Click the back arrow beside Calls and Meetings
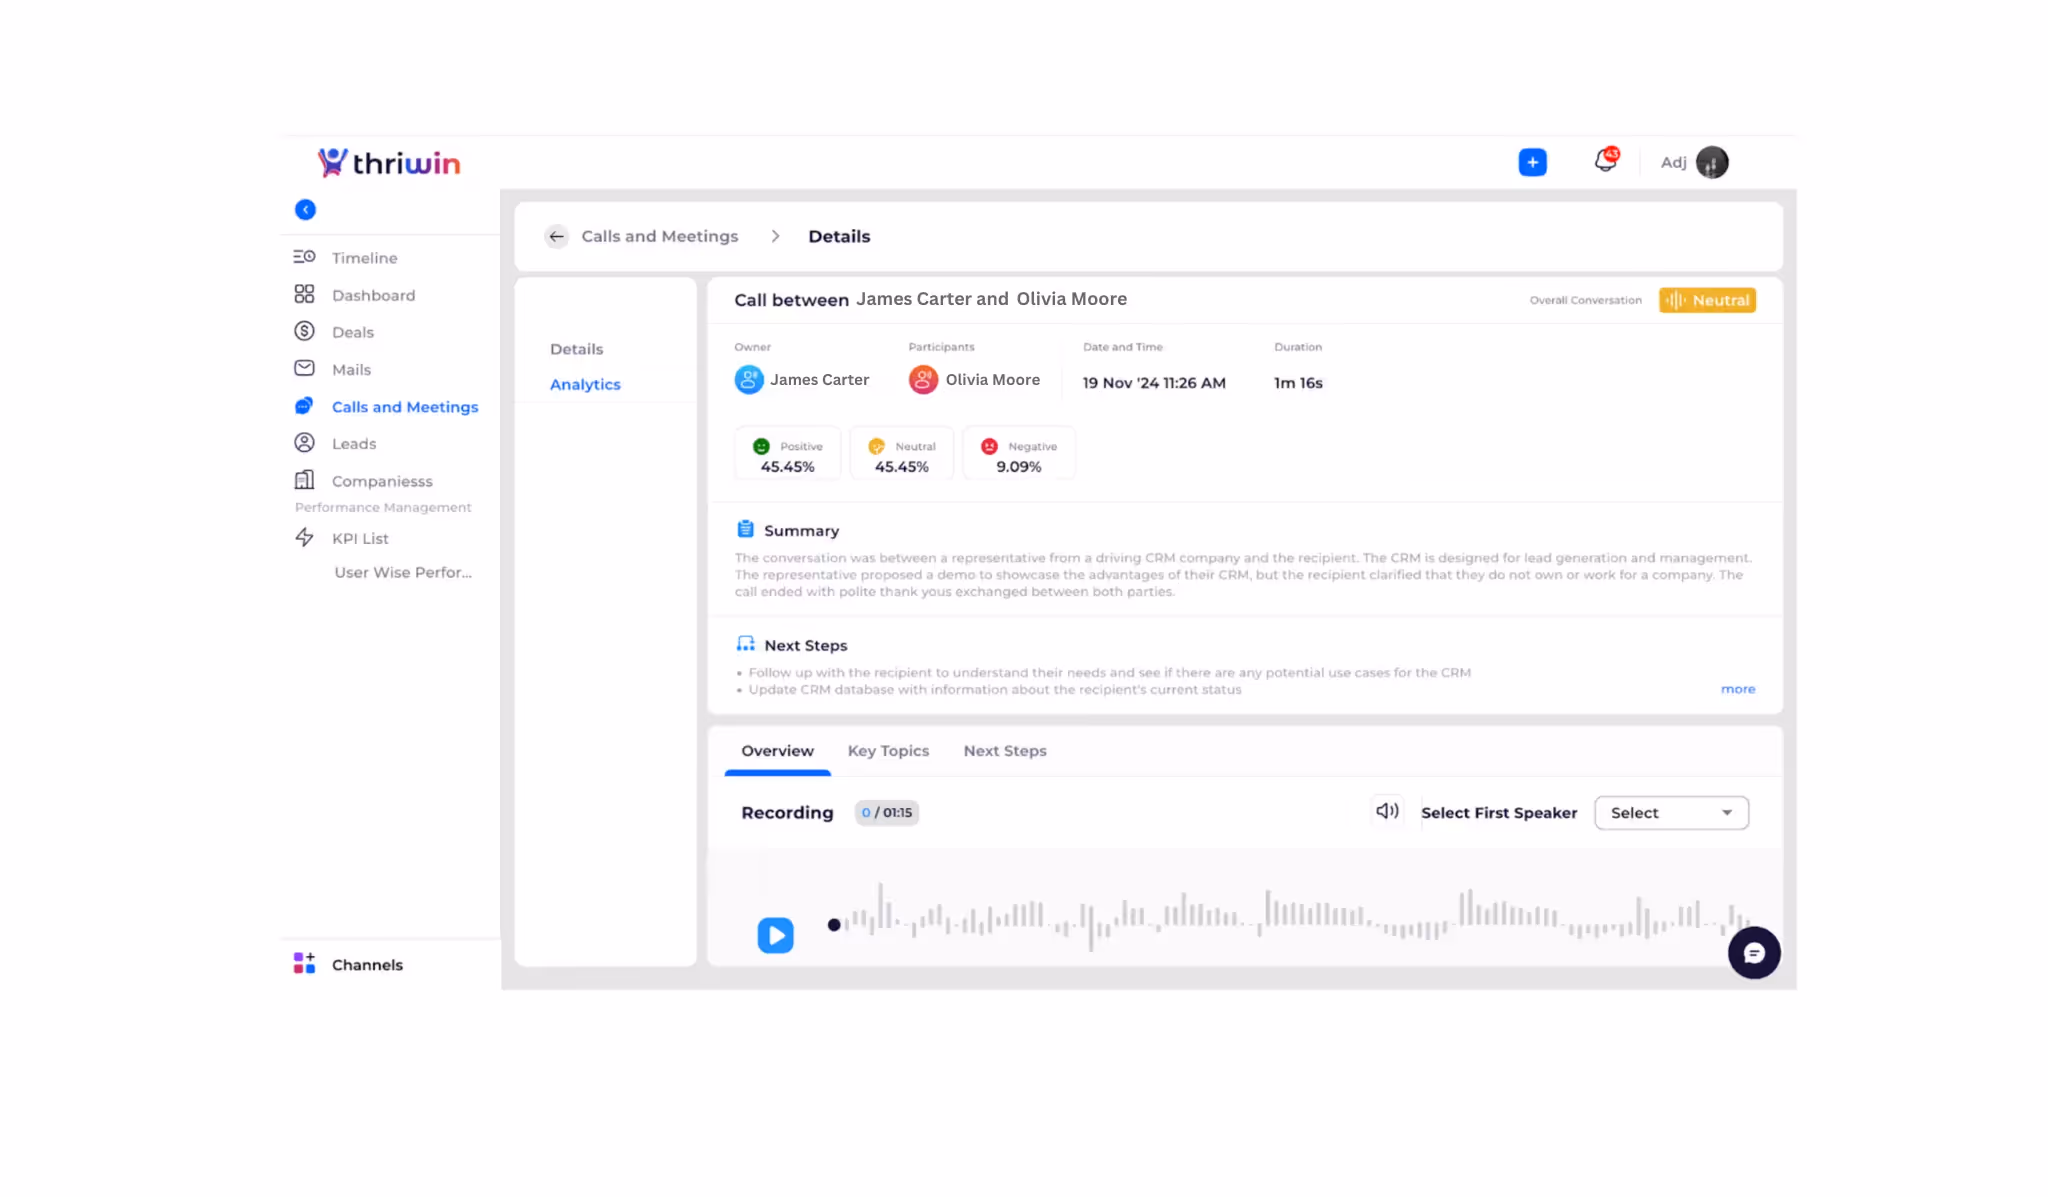2048x1197 pixels. point(557,236)
